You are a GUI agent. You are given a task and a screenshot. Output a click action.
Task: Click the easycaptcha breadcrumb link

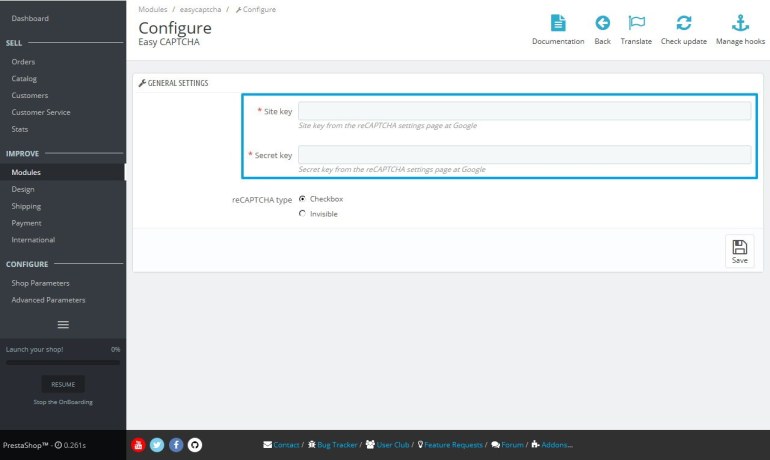click(200, 9)
